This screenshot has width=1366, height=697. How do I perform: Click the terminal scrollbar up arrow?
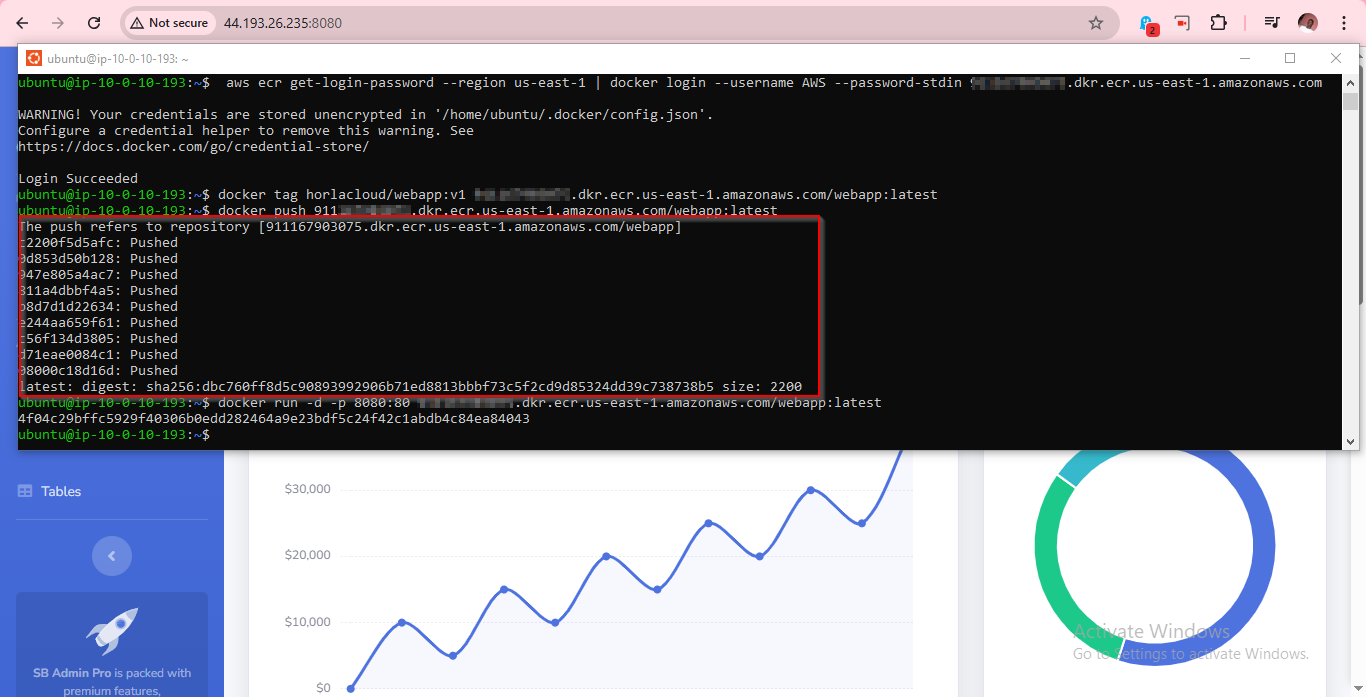[1349, 82]
